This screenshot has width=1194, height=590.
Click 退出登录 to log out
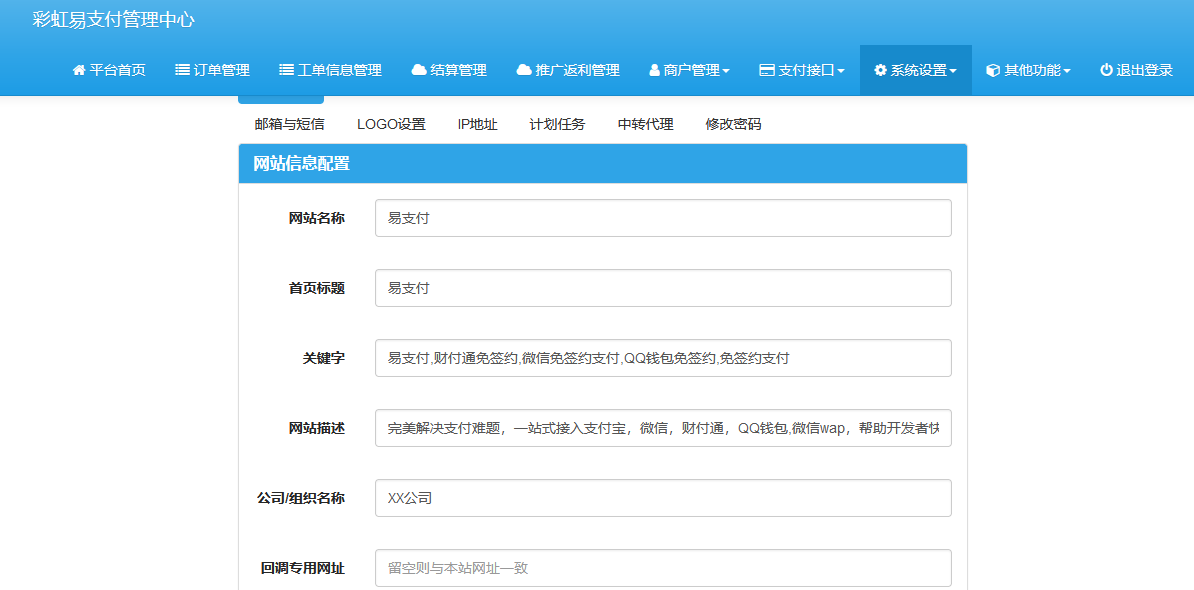[1135, 70]
